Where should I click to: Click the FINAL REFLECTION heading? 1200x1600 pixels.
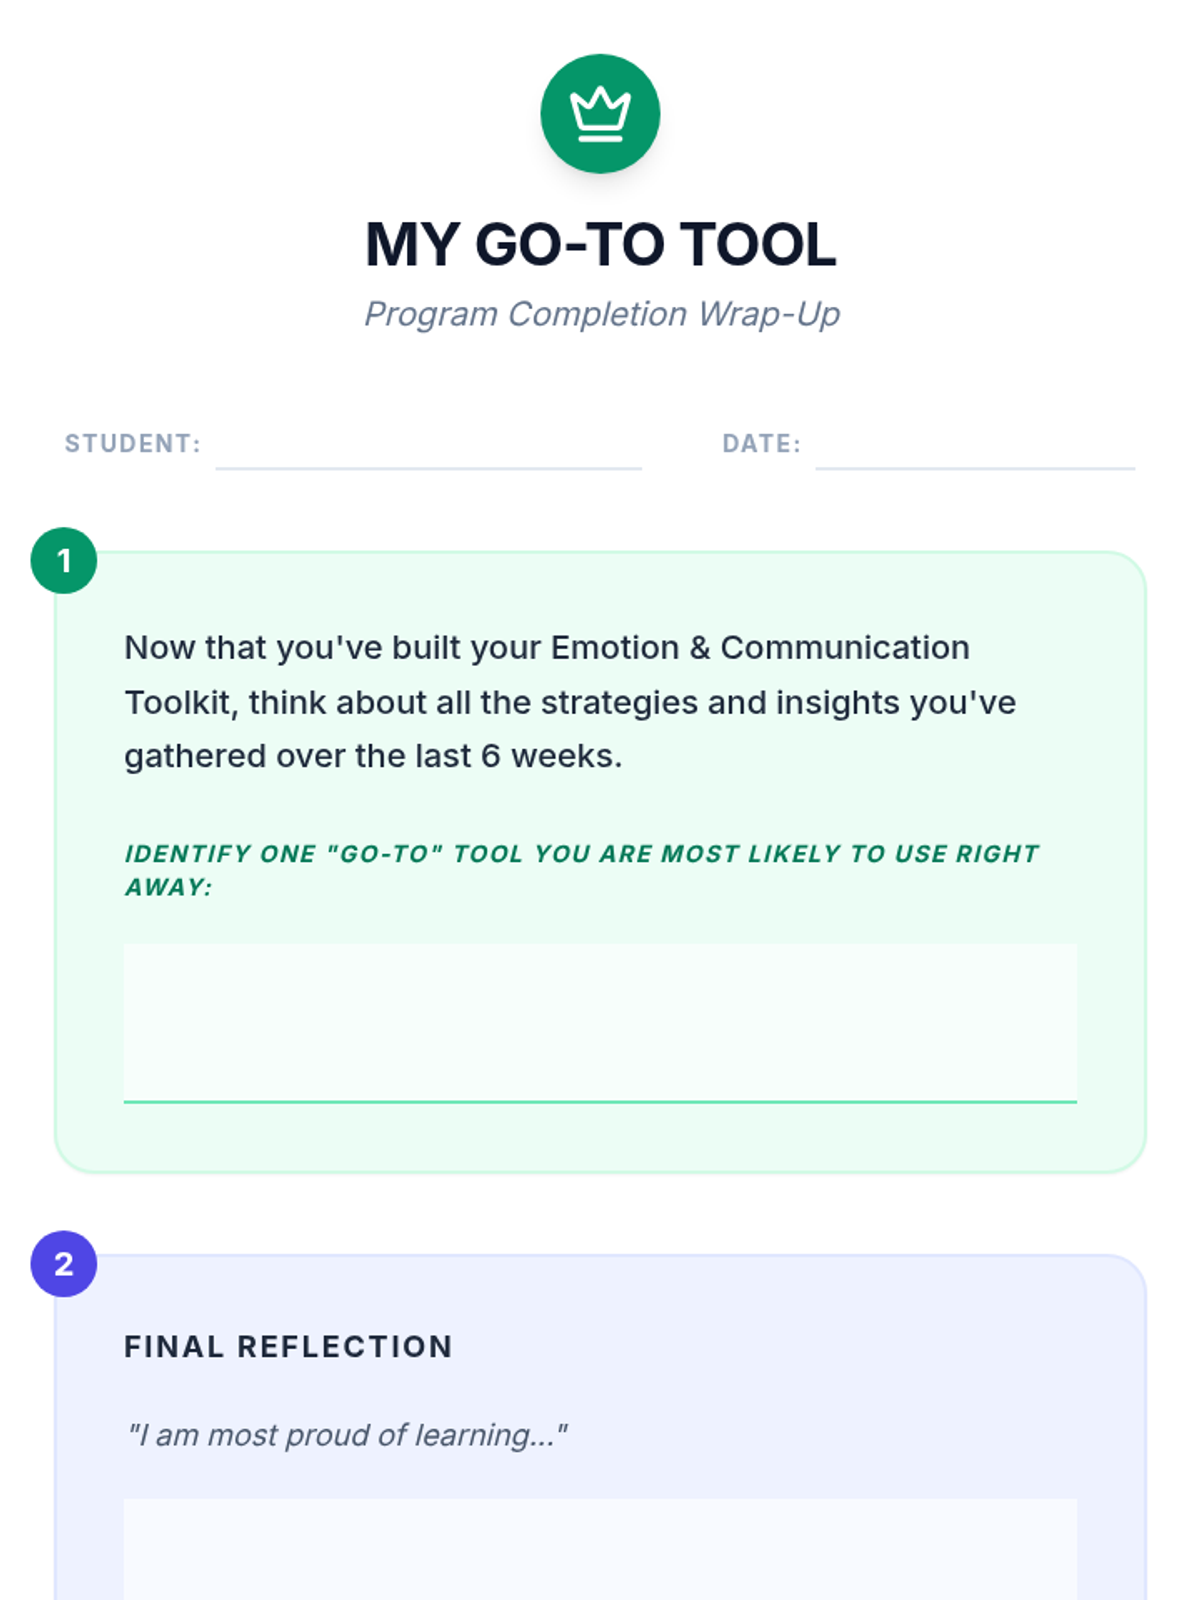point(289,1347)
